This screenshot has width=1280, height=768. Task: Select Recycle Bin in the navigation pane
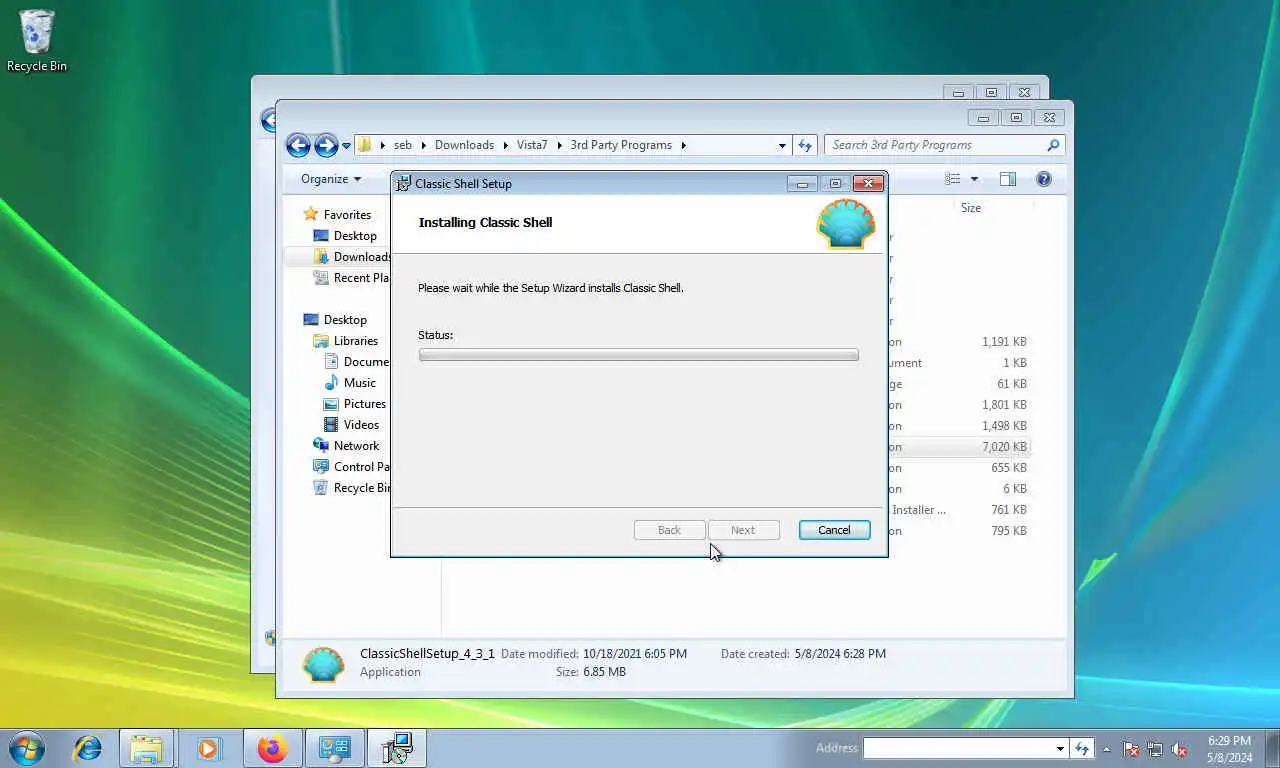pos(351,488)
